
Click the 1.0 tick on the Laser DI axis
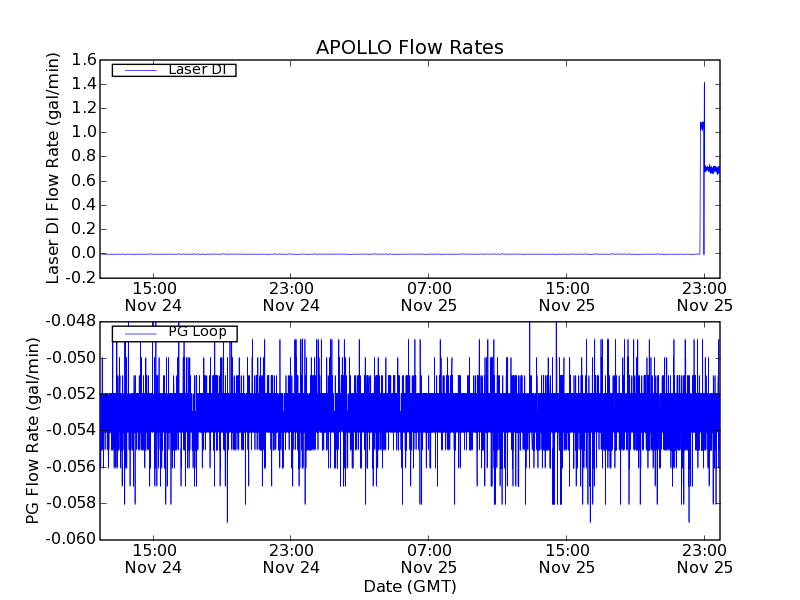click(83, 132)
